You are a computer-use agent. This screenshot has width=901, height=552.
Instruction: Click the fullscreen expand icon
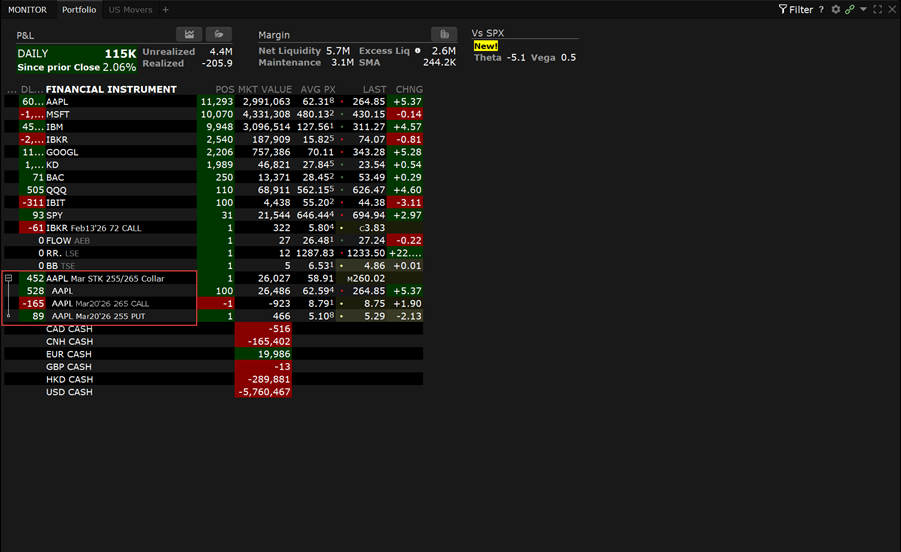877,9
